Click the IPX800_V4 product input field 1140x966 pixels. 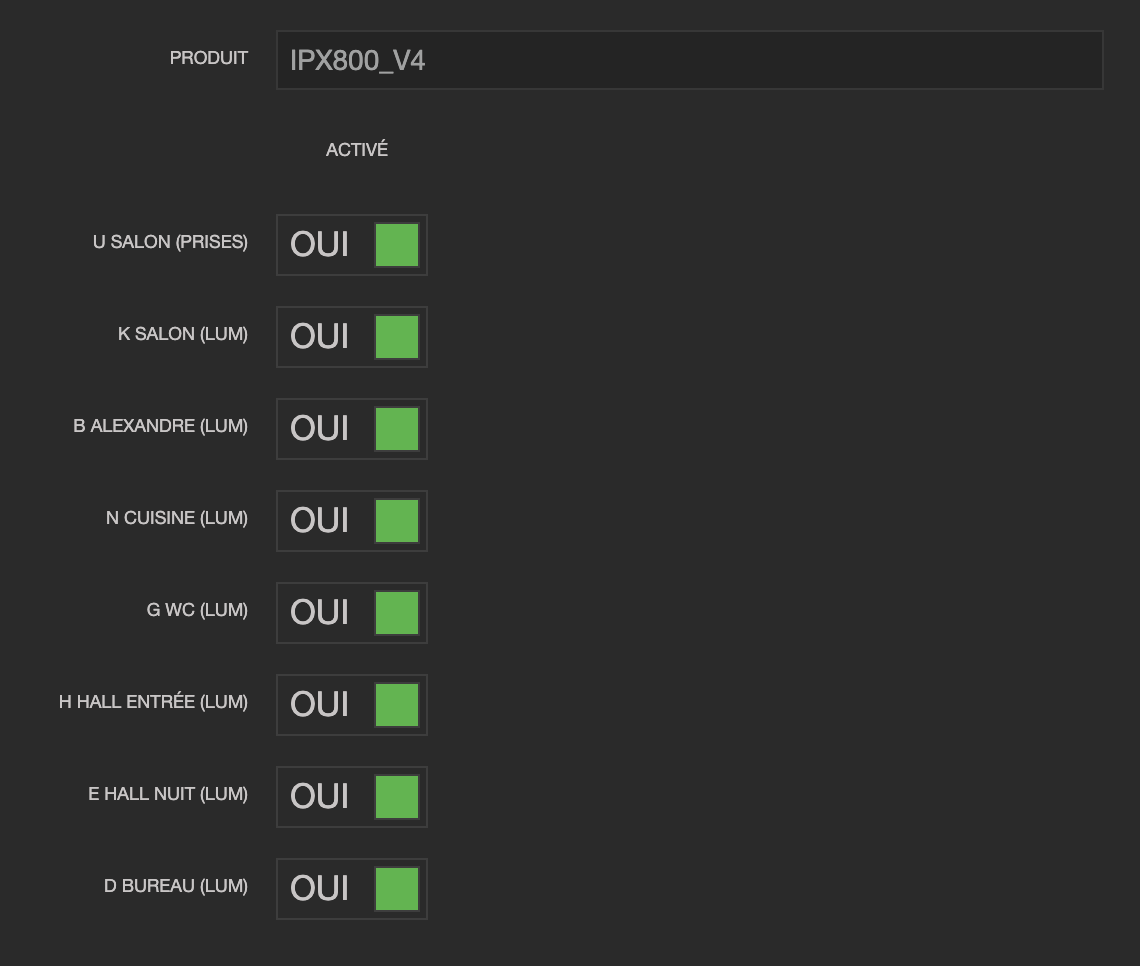(689, 60)
